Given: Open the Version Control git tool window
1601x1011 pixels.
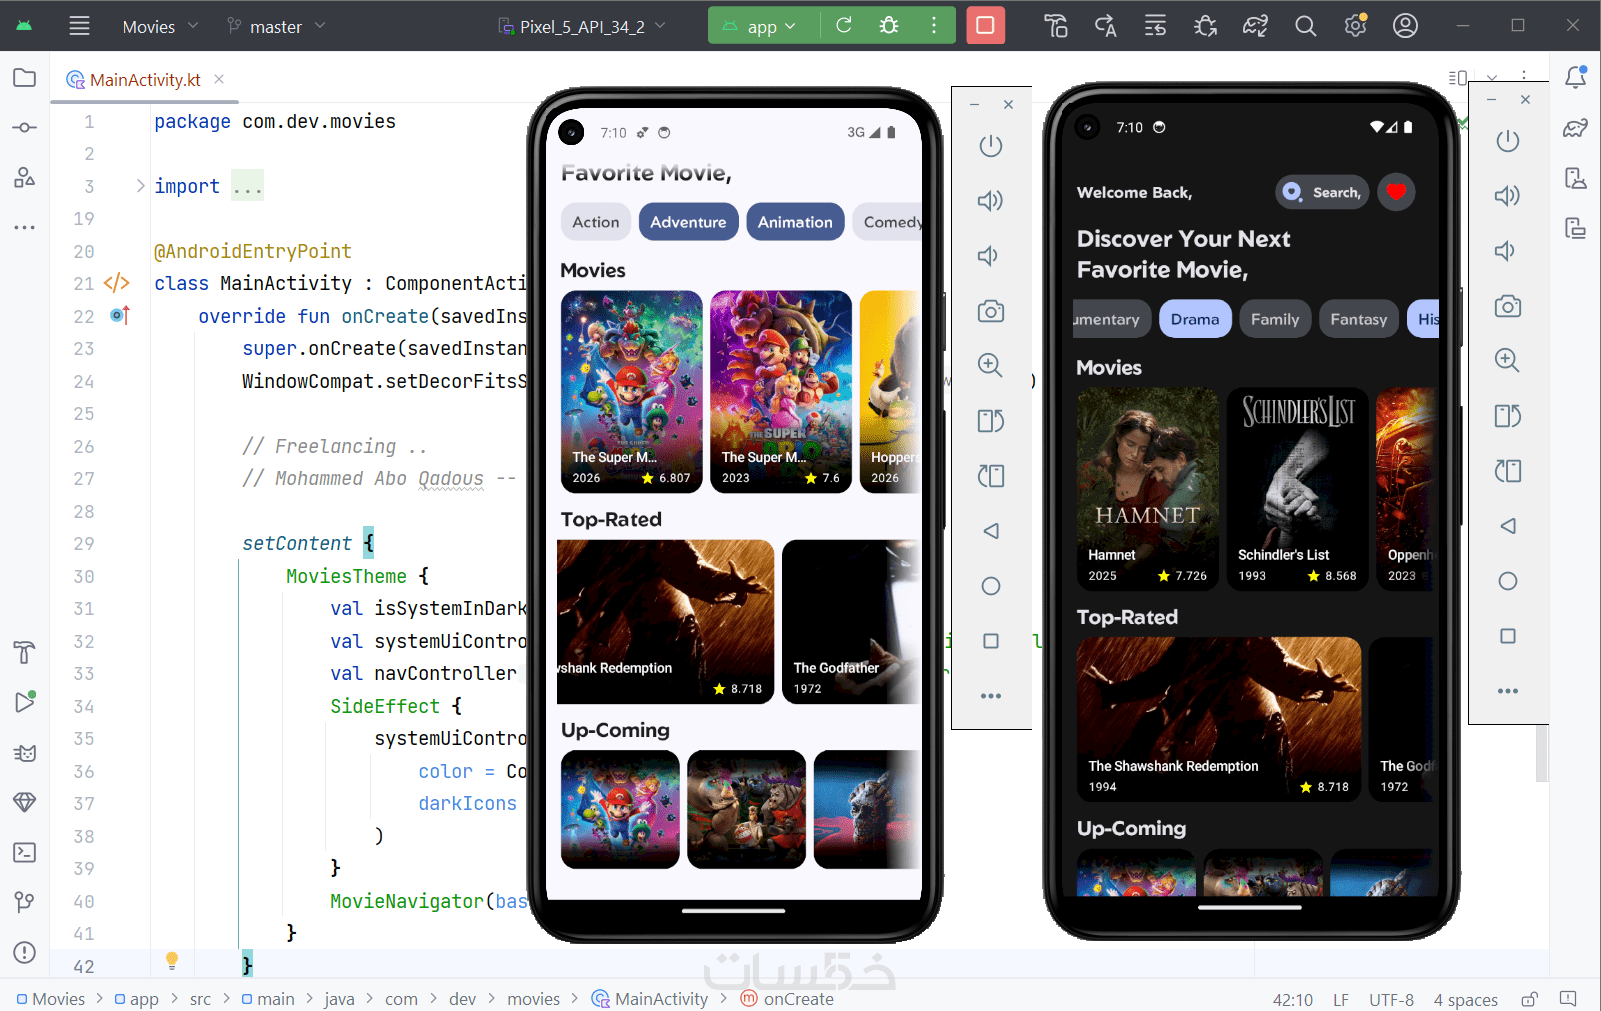Looking at the screenshot, I should tap(25, 902).
